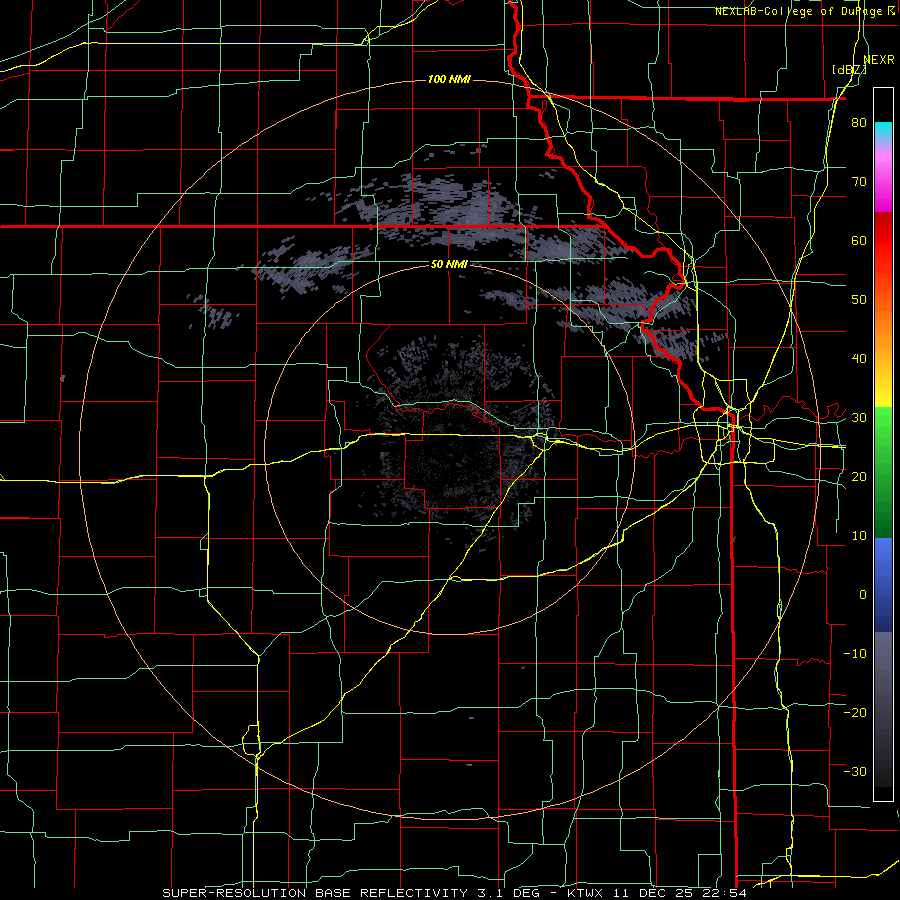Click the '[dBZ]' unit label
900x900 pixels.
(849, 70)
